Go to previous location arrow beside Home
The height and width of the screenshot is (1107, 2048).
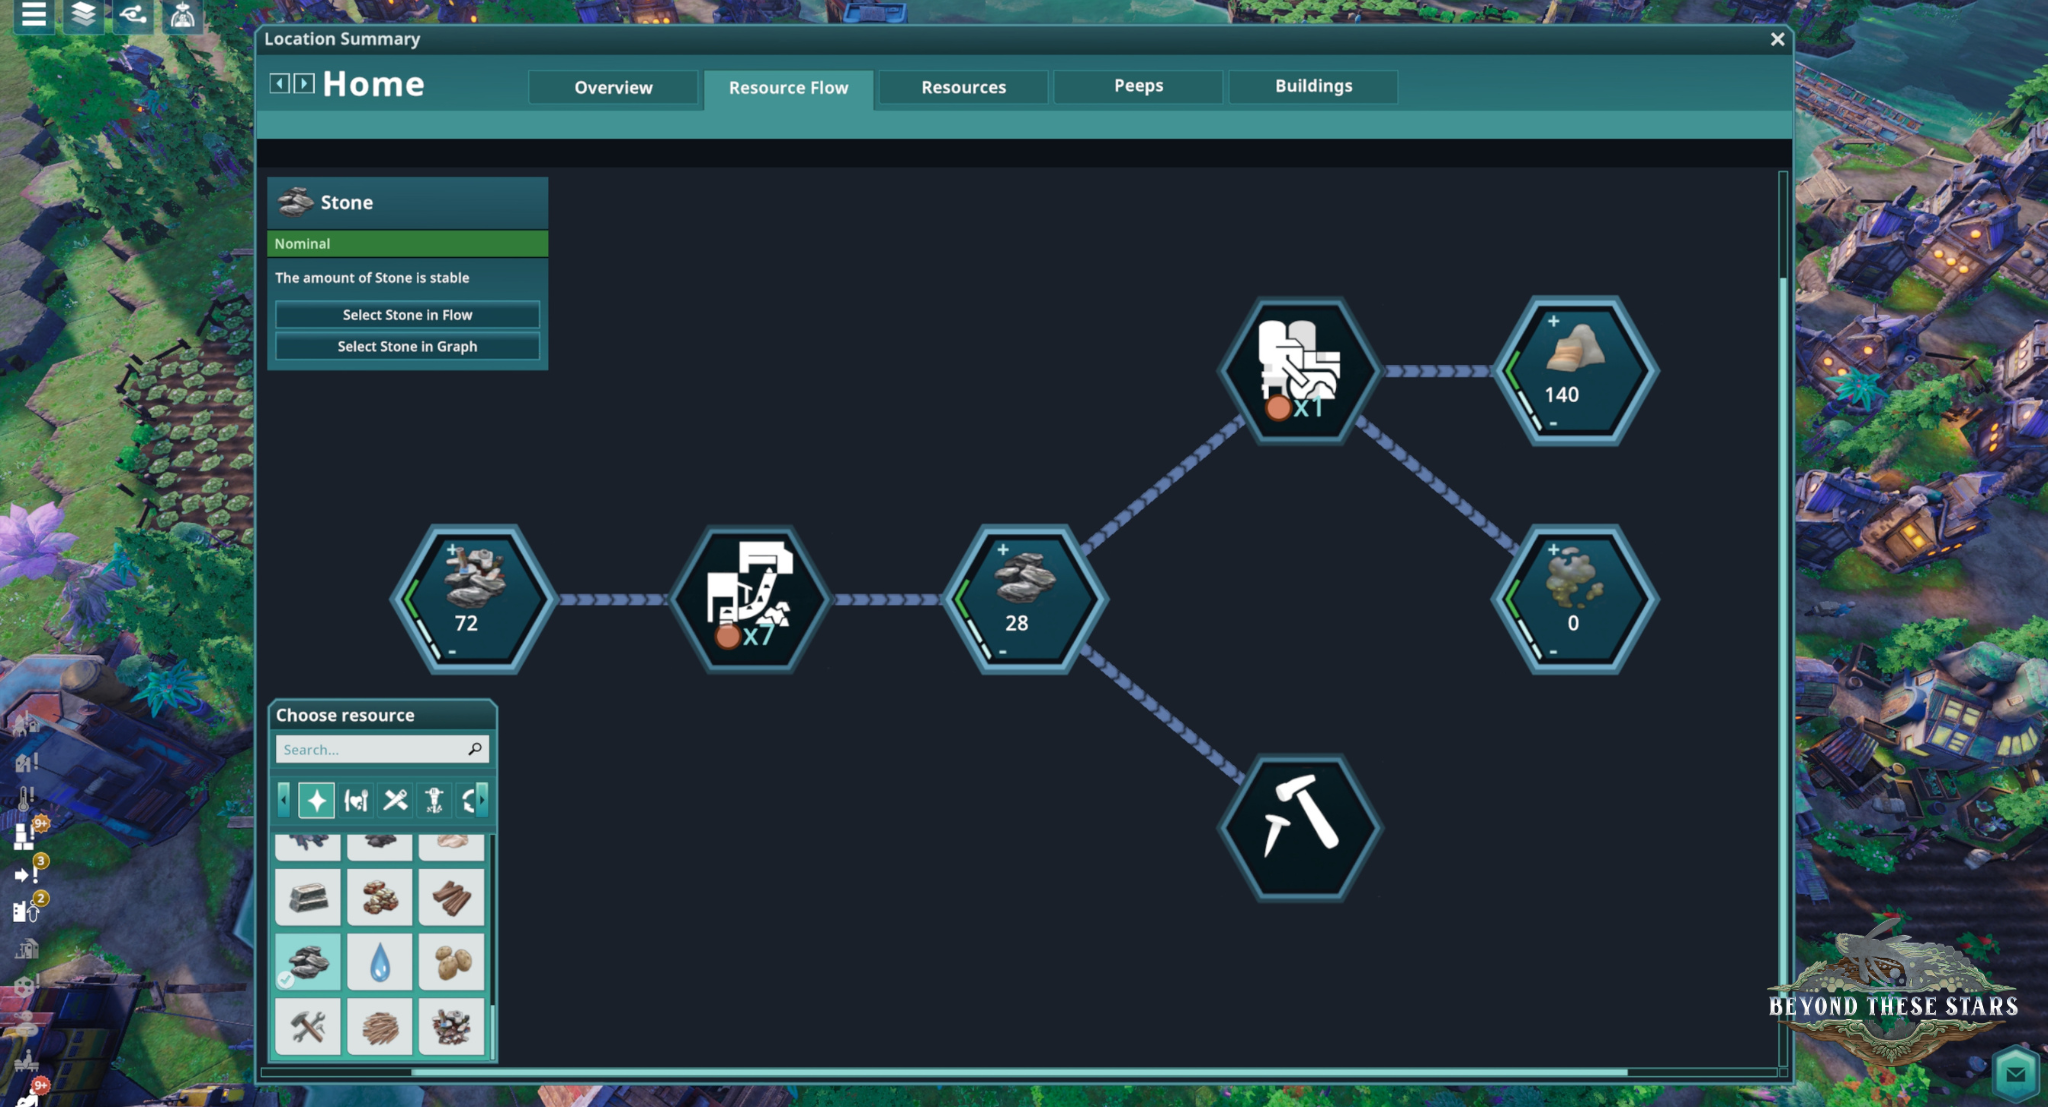[x=280, y=83]
